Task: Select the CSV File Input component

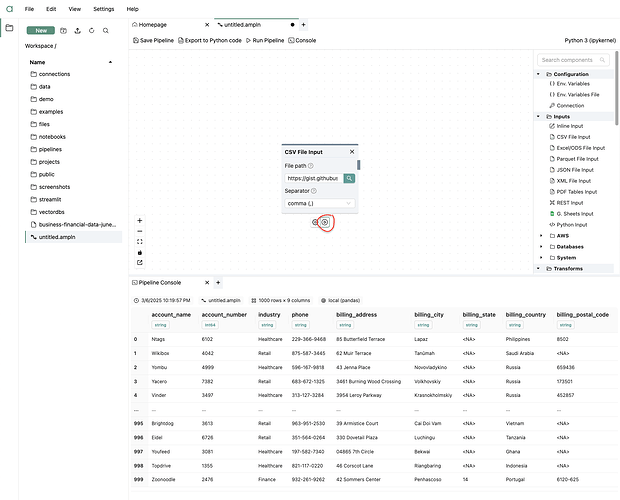Action: [x=570, y=137]
